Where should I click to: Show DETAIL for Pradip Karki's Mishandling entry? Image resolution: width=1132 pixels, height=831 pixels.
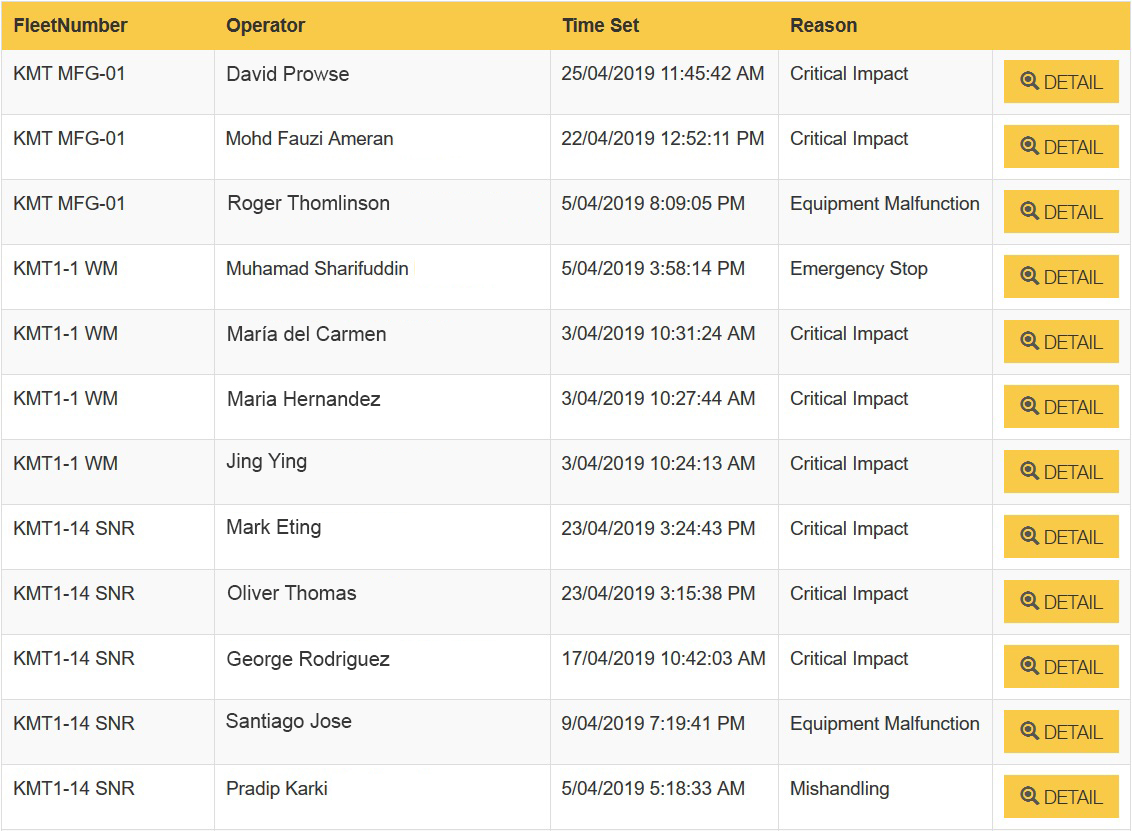coord(1061,797)
